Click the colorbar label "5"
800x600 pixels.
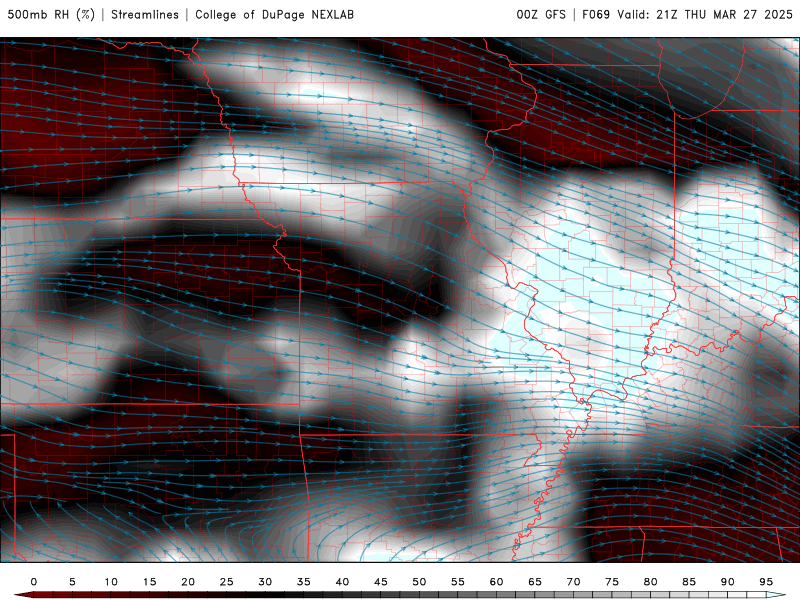tap(72, 582)
